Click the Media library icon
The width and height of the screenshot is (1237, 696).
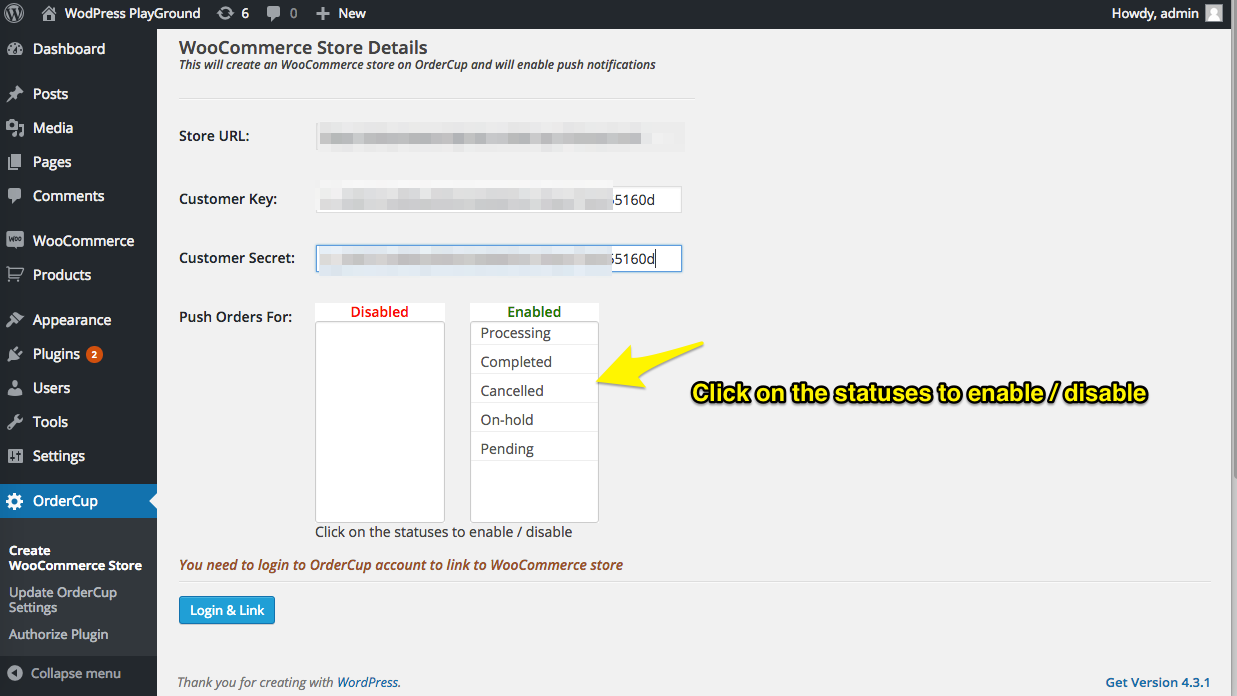click(15, 128)
